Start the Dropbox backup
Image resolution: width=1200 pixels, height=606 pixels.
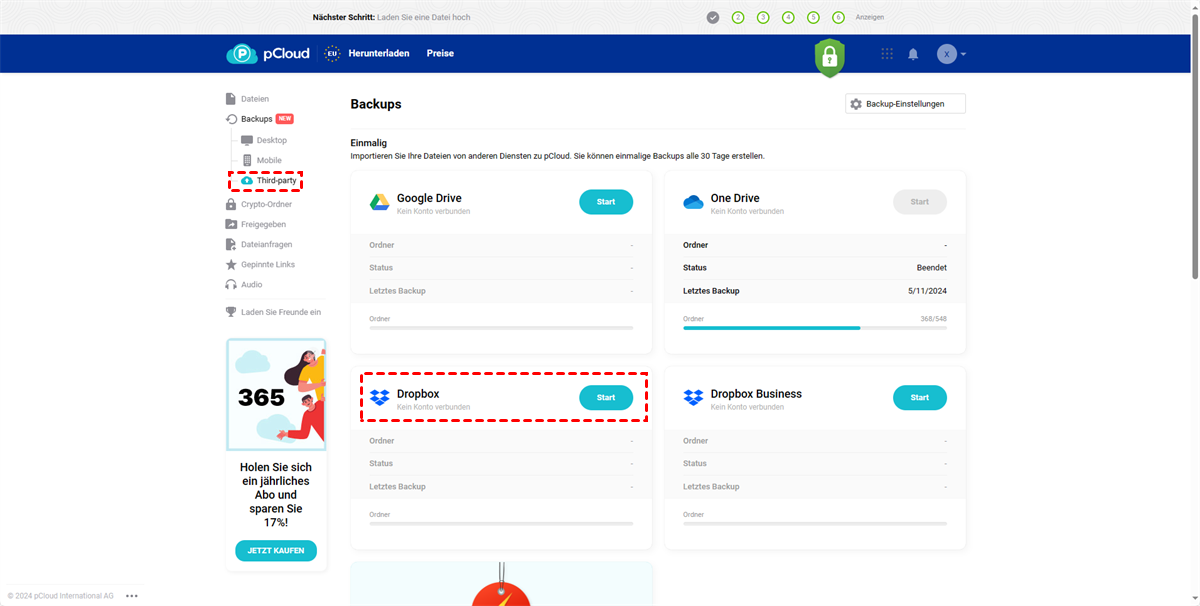[606, 398]
